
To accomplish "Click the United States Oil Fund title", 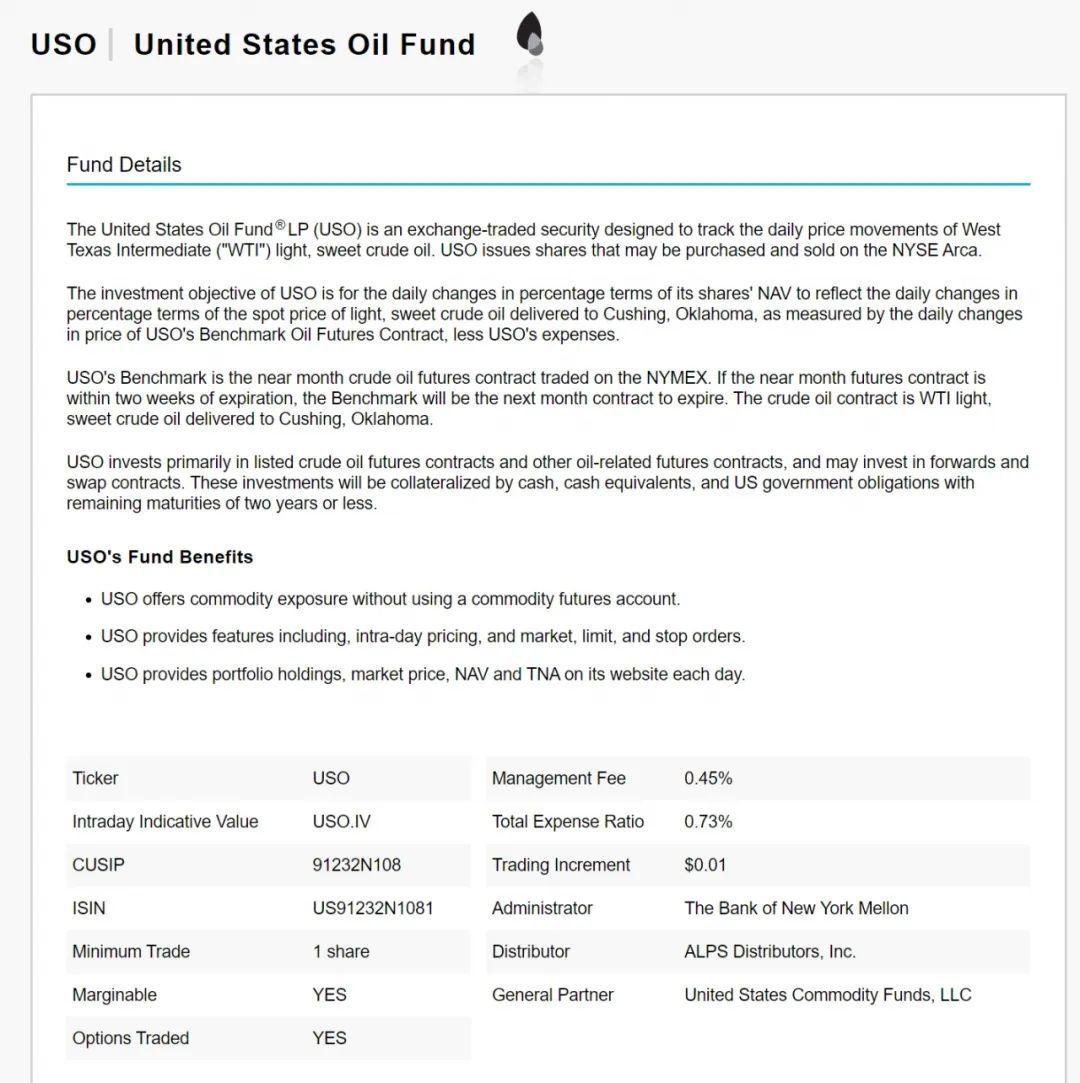I will pos(305,44).
